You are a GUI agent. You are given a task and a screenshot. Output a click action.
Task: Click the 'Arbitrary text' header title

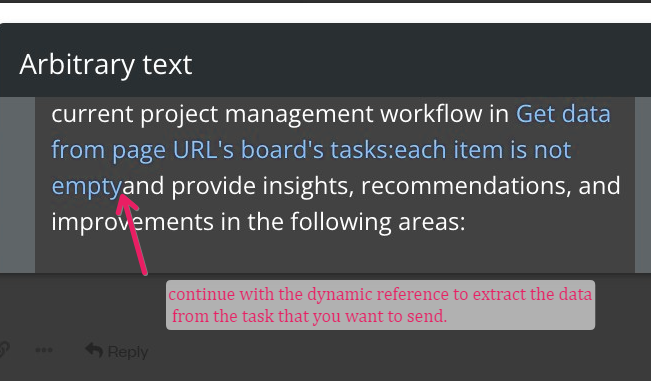tap(105, 65)
